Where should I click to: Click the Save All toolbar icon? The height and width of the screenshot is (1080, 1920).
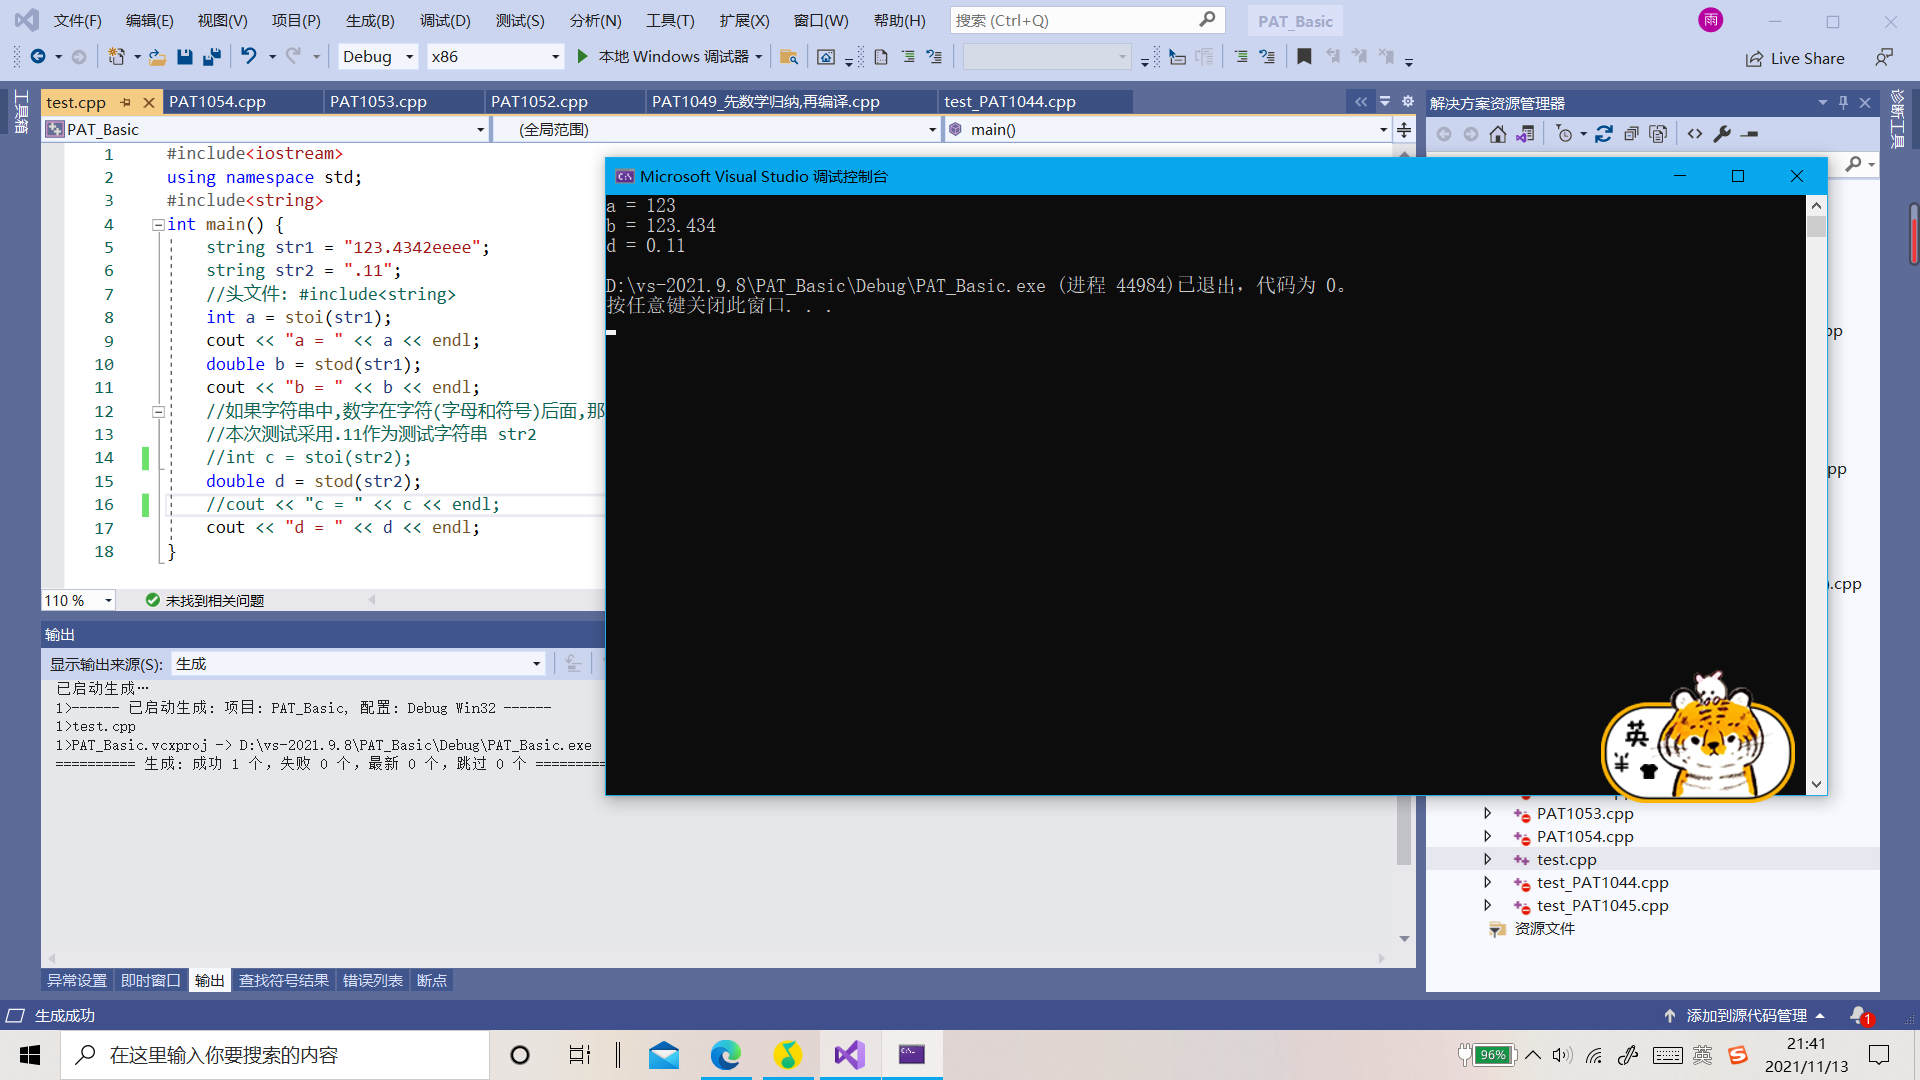[211, 57]
